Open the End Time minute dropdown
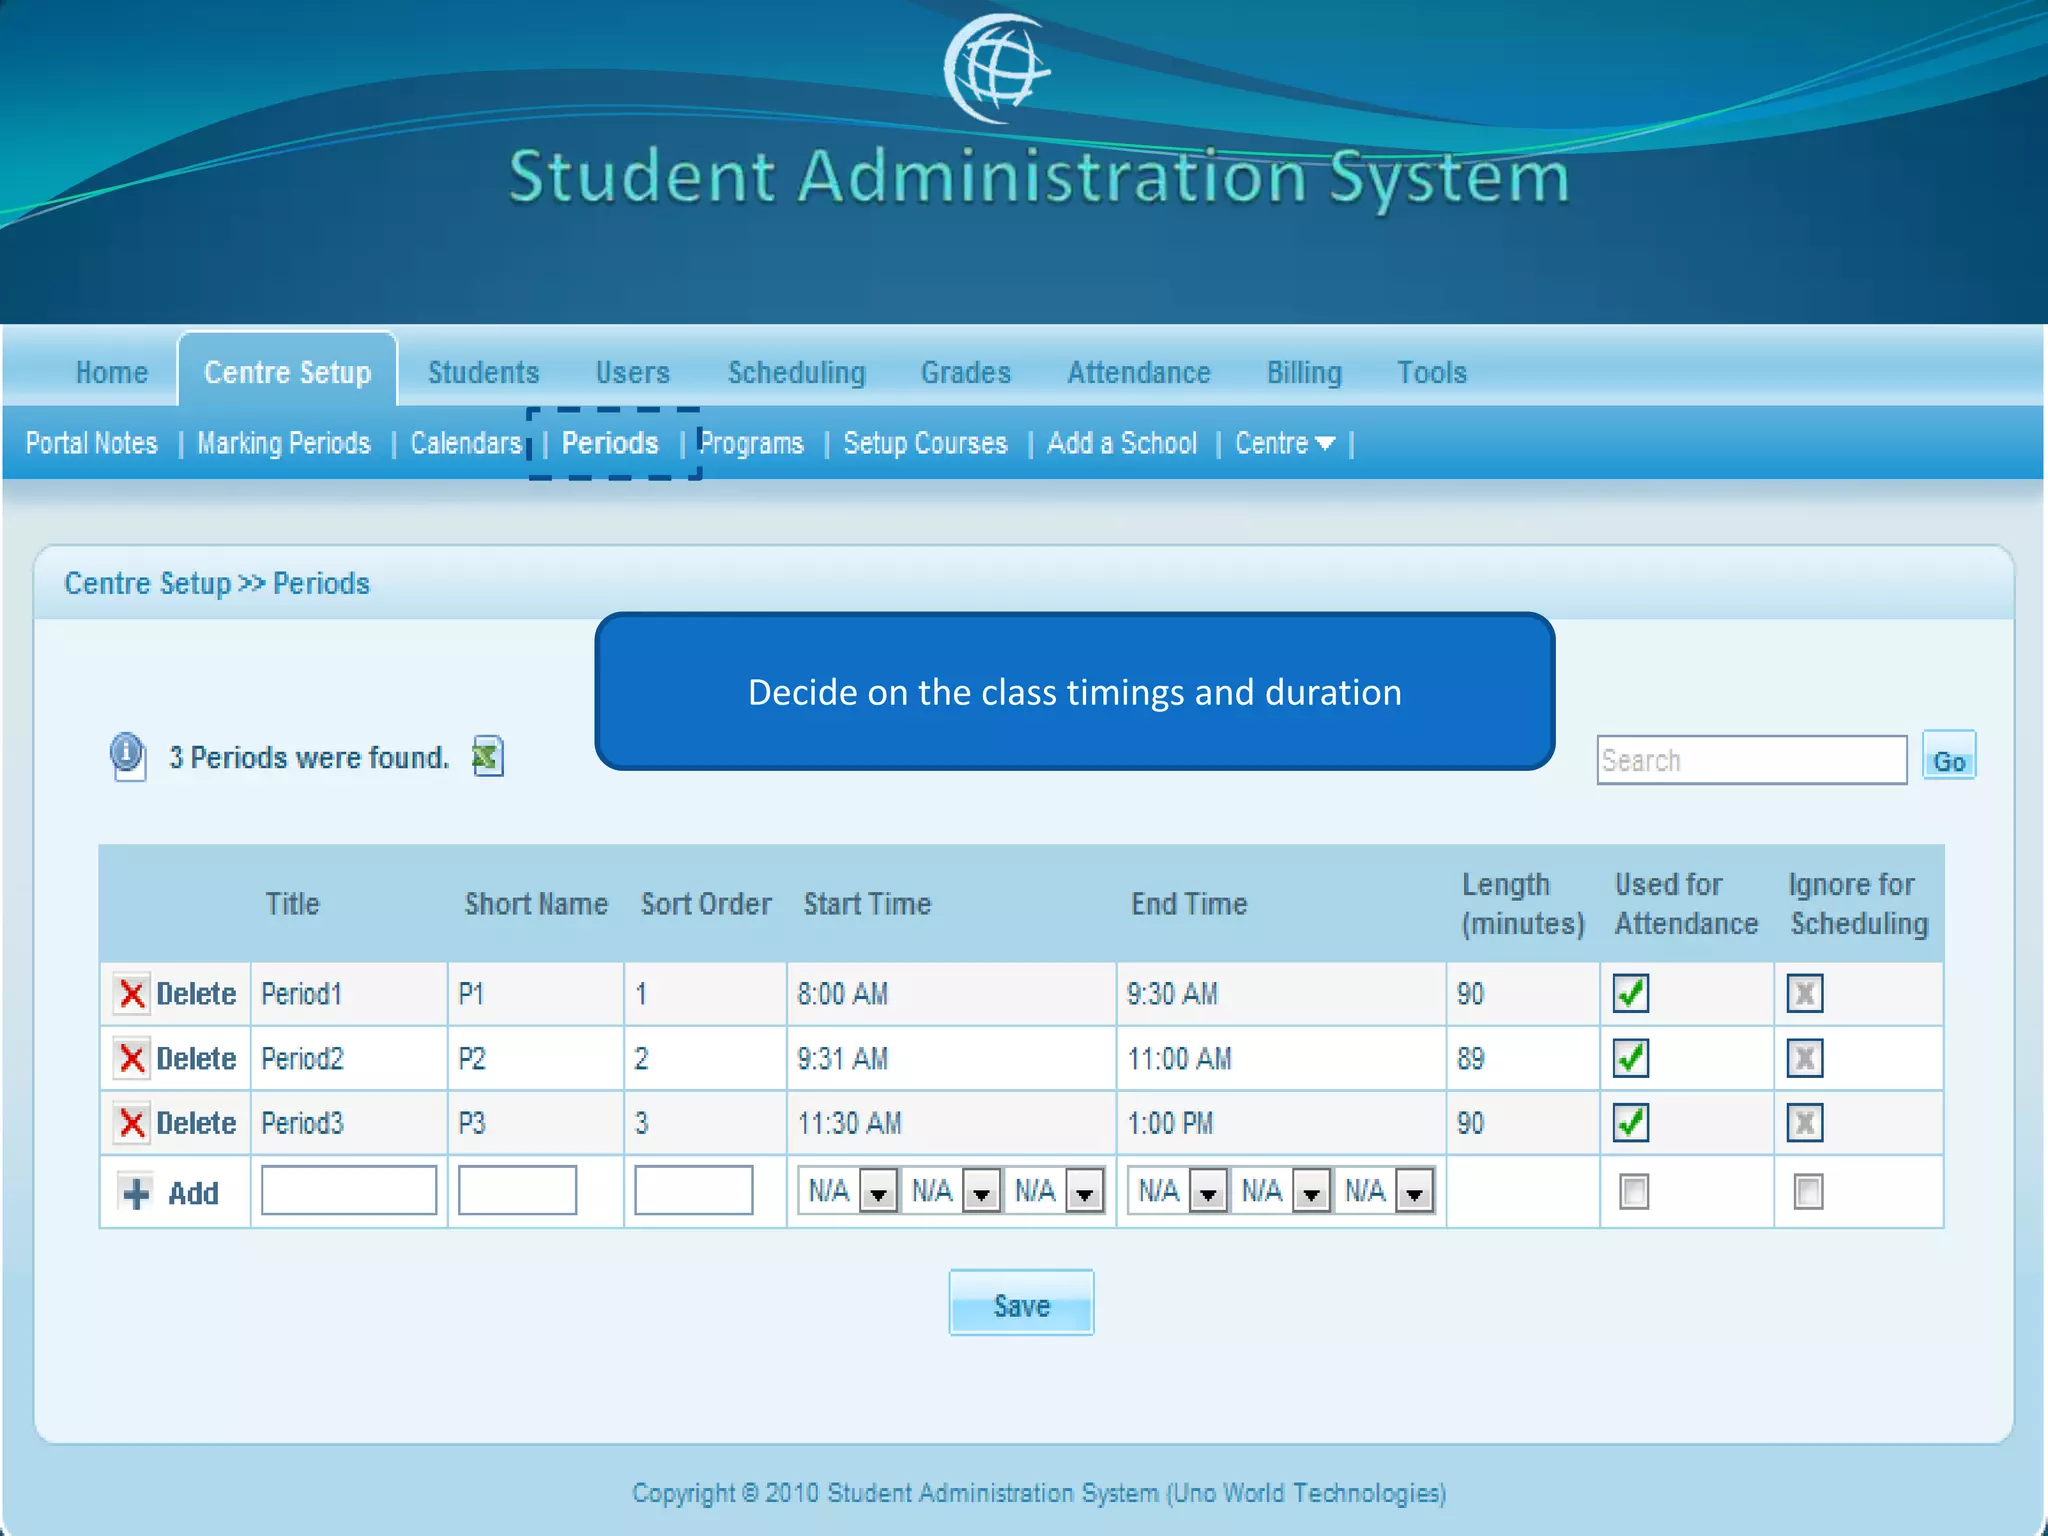2048x1536 pixels. (x=1282, y=1191)
